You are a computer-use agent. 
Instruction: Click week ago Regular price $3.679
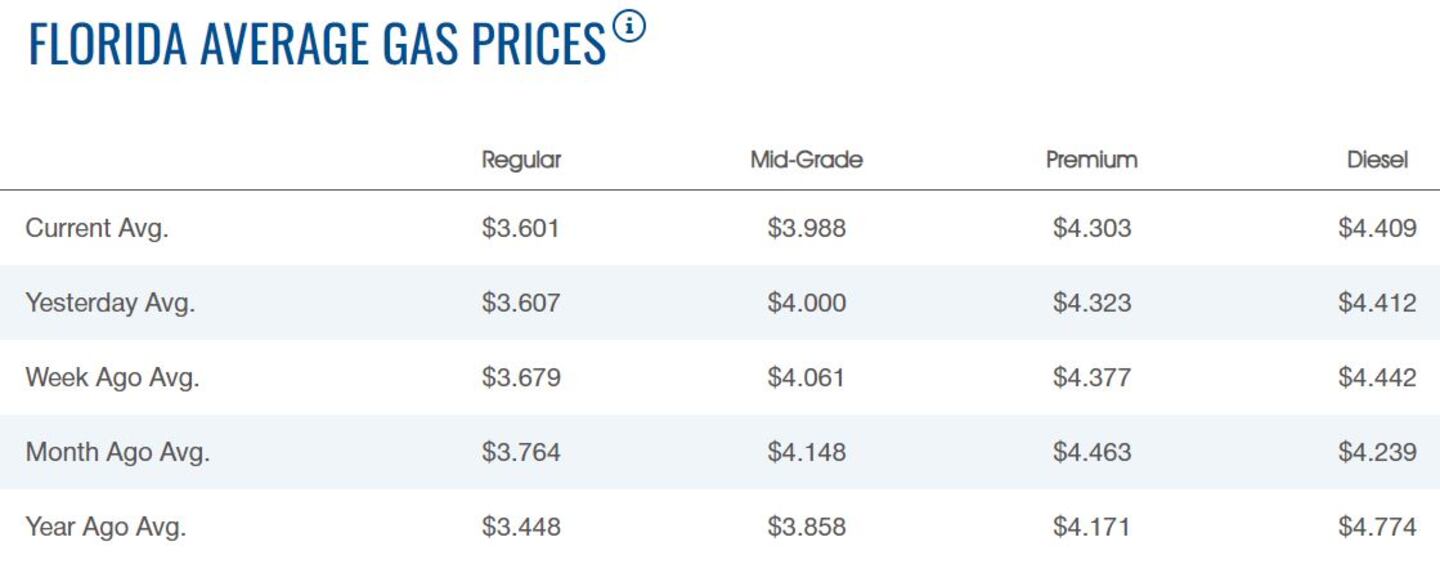point(520,377)
